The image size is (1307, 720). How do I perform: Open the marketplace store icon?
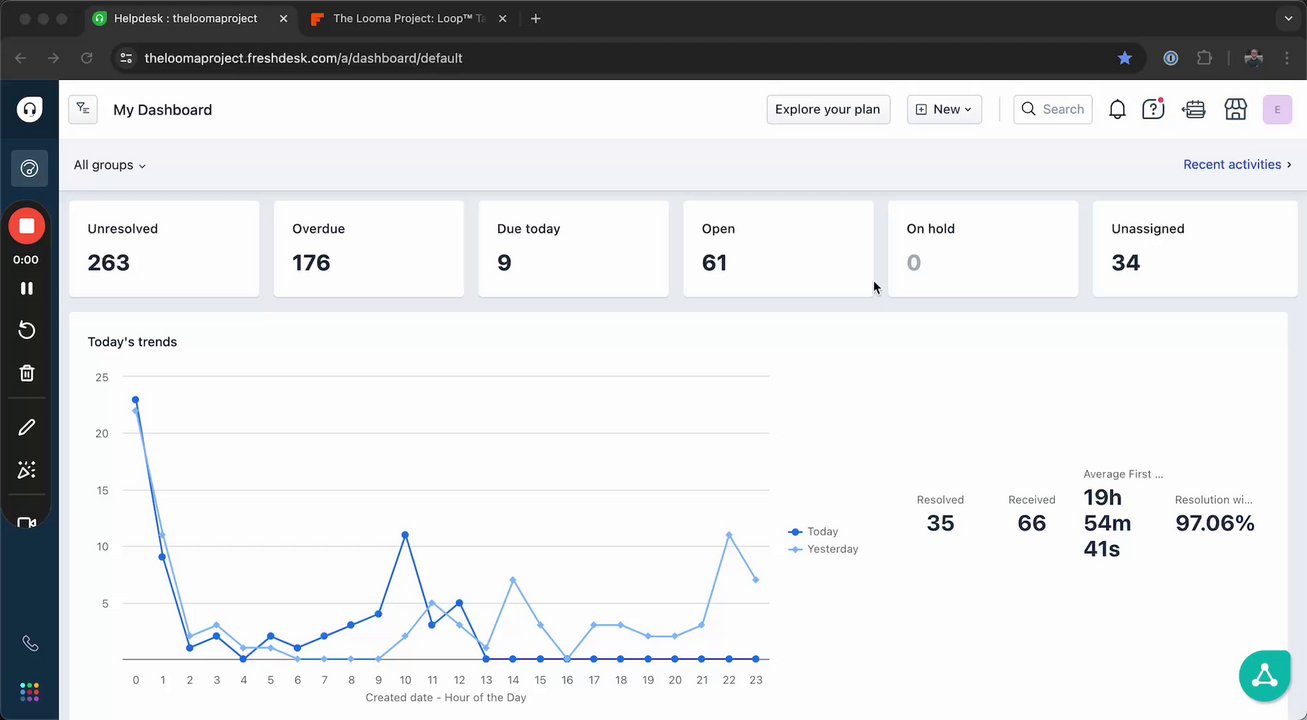point(1235,110)
